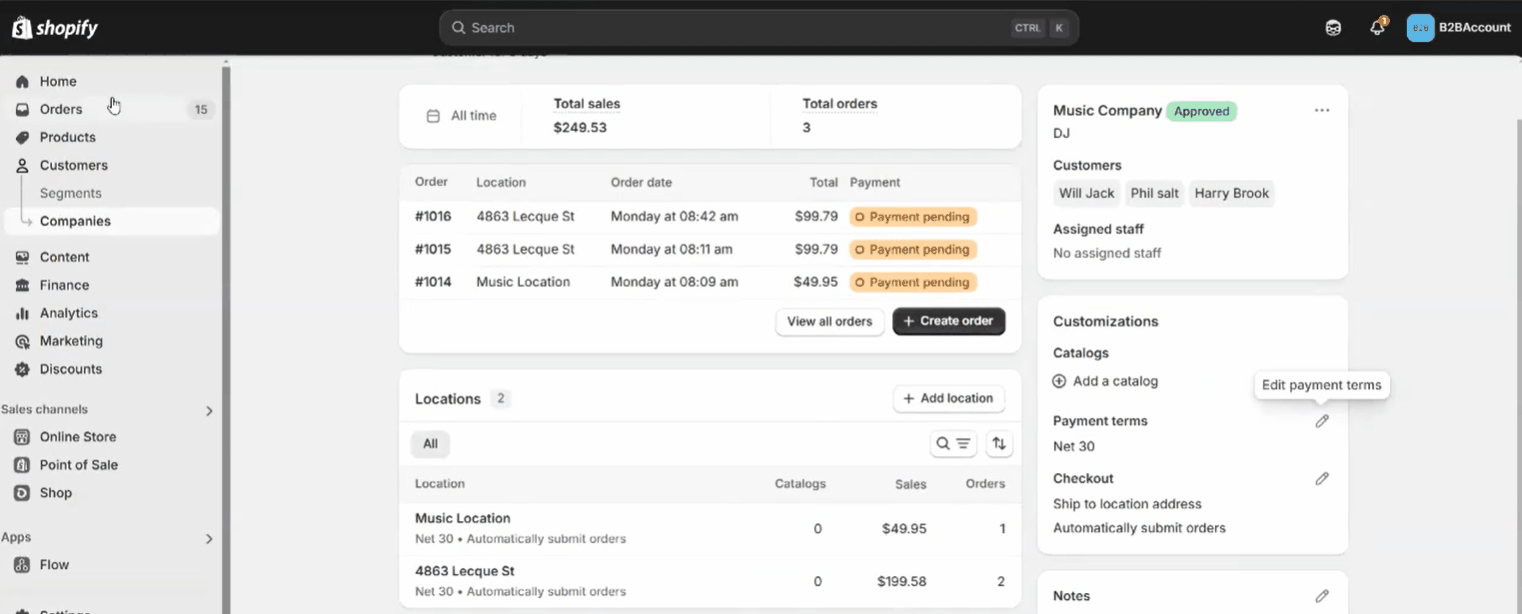Click the search and filter locations icon
Image resolution: width=1522 pixels, height=614 pixels.
coord(953,444)
